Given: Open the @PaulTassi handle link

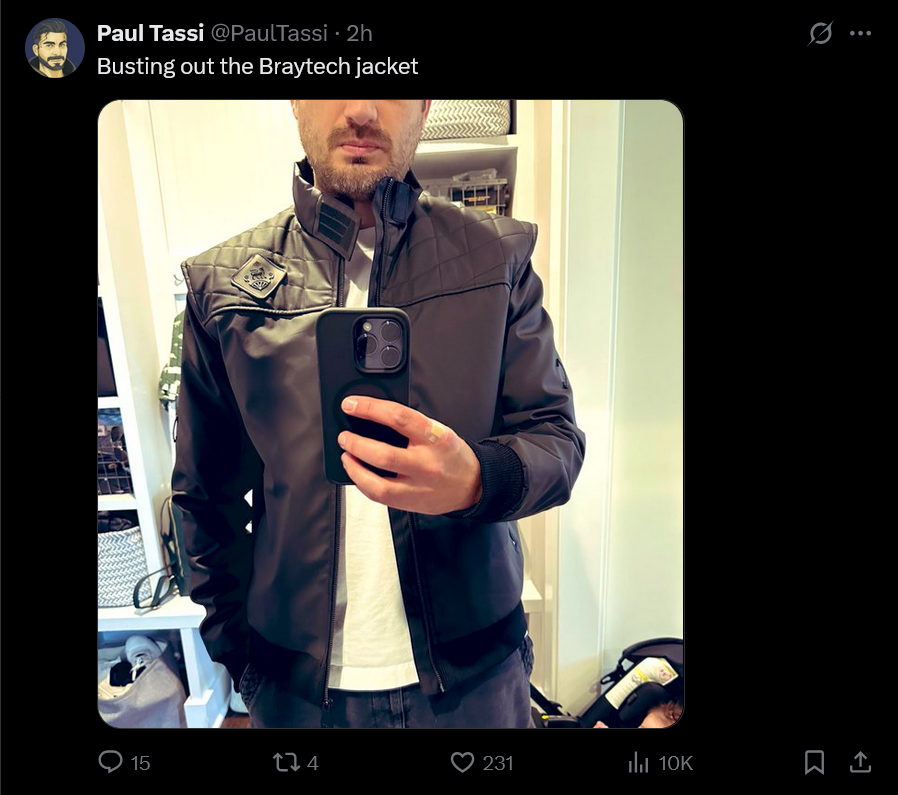Looking at the screenshot, I should coord(269,33).
